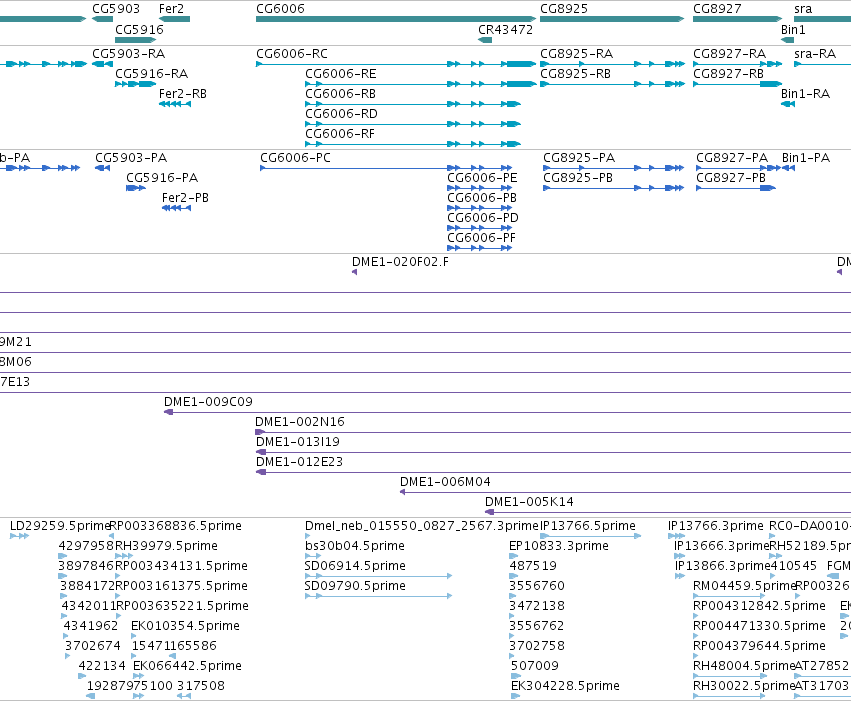Image resolution: width=851 pixels, height=701 pixels.
Task: Select the RM04459.5prime EST label
Action: [x=744, y=587]
